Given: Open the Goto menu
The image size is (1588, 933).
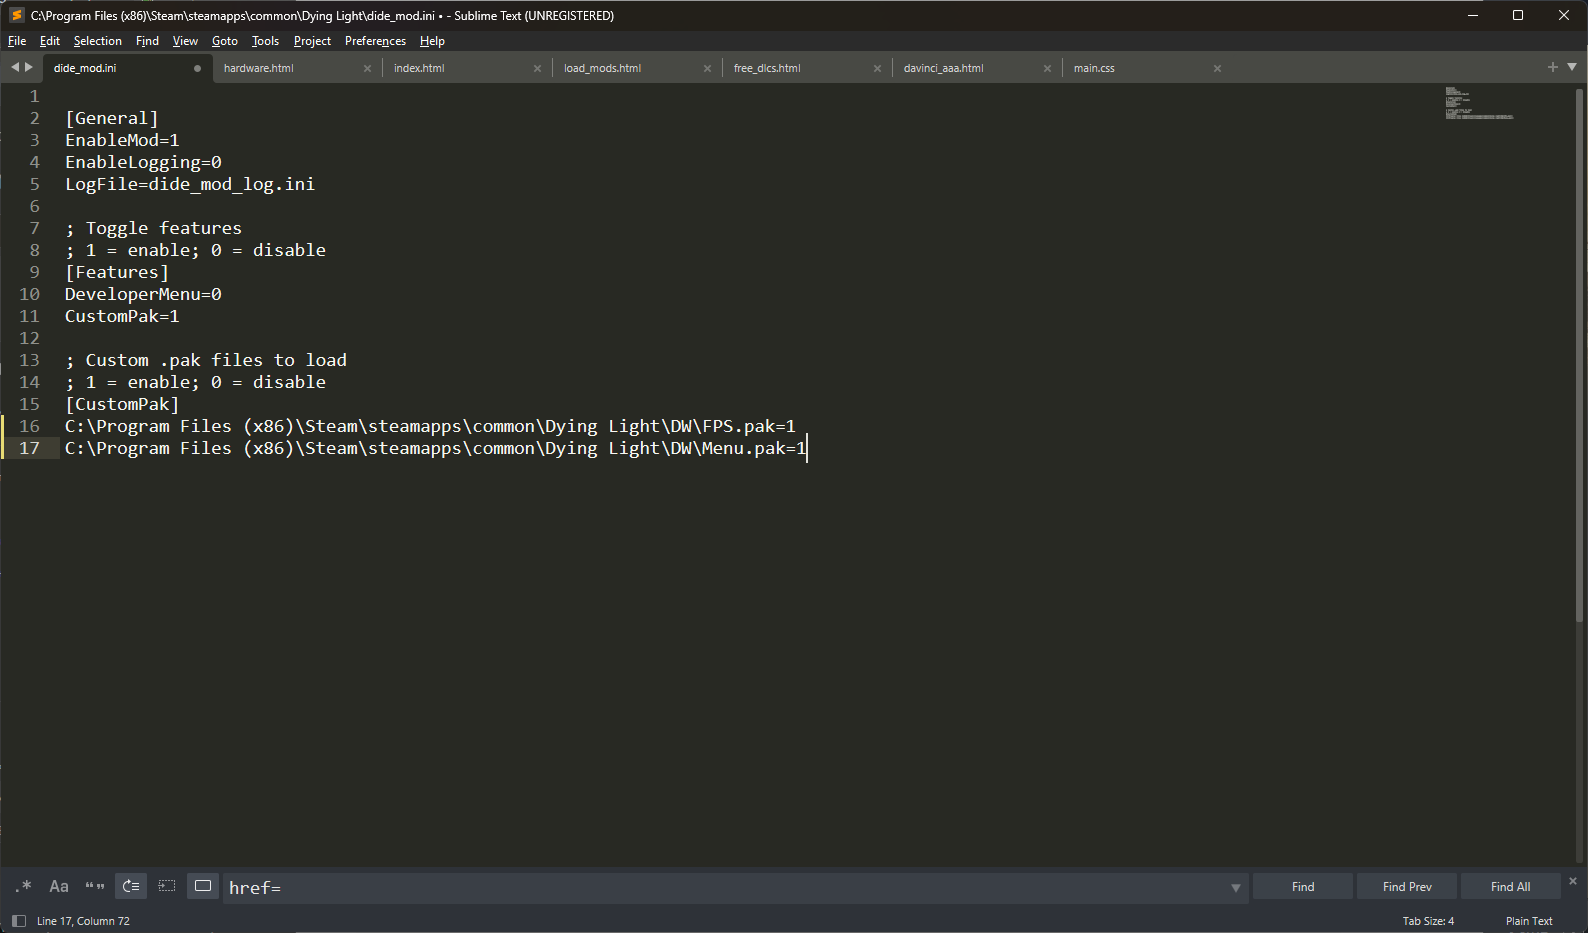Looking at the screenshot, I should click(x=225, y=41).
